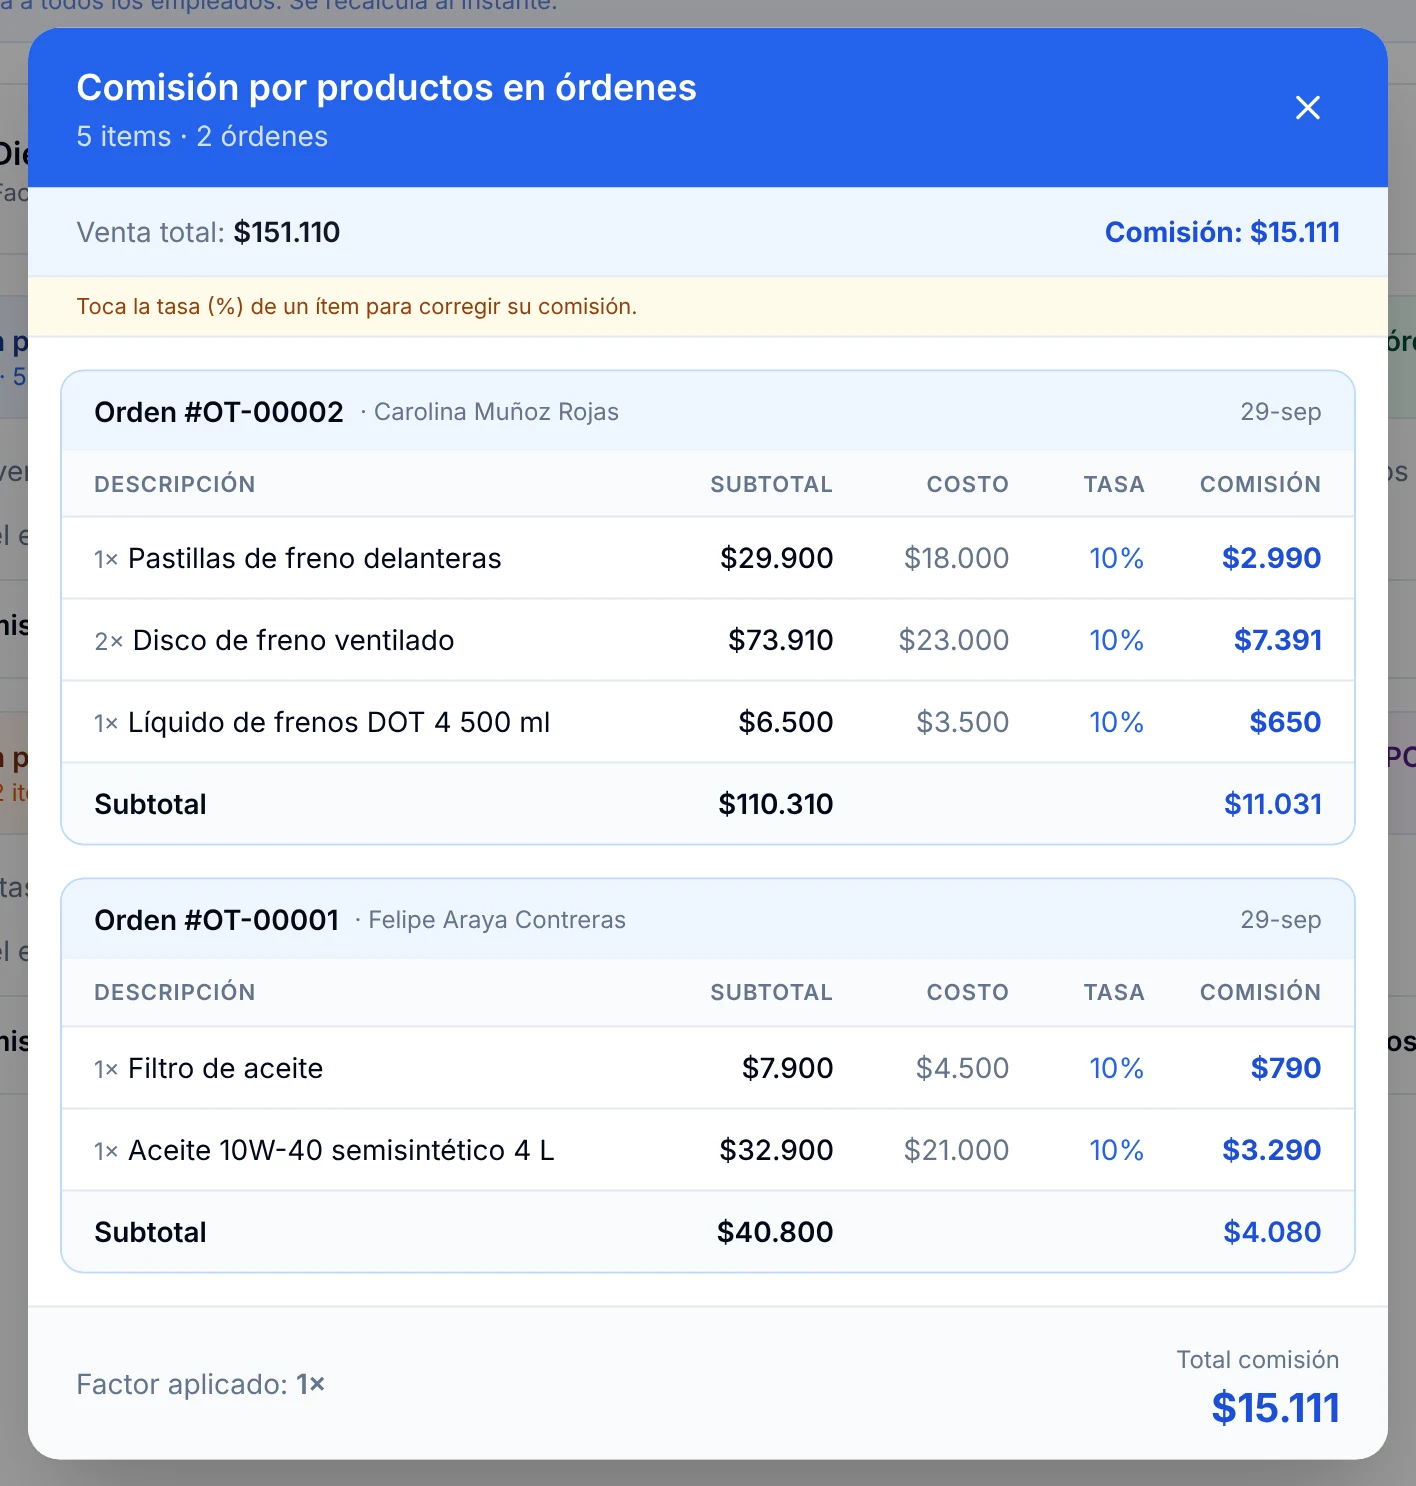Click the $650 commission amount
Image resolution: width=1416 pixels, height=1486 pixels.
[x=1286, y=722]
